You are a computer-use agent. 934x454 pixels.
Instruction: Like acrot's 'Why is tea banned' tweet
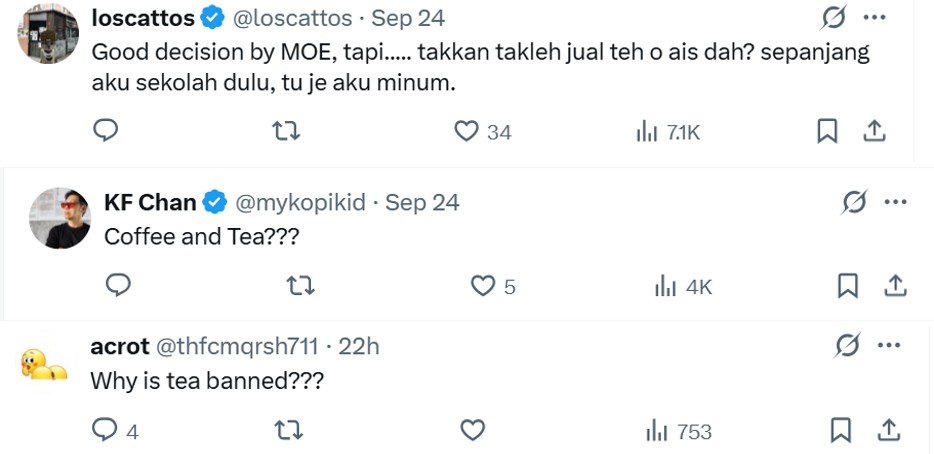472,431
